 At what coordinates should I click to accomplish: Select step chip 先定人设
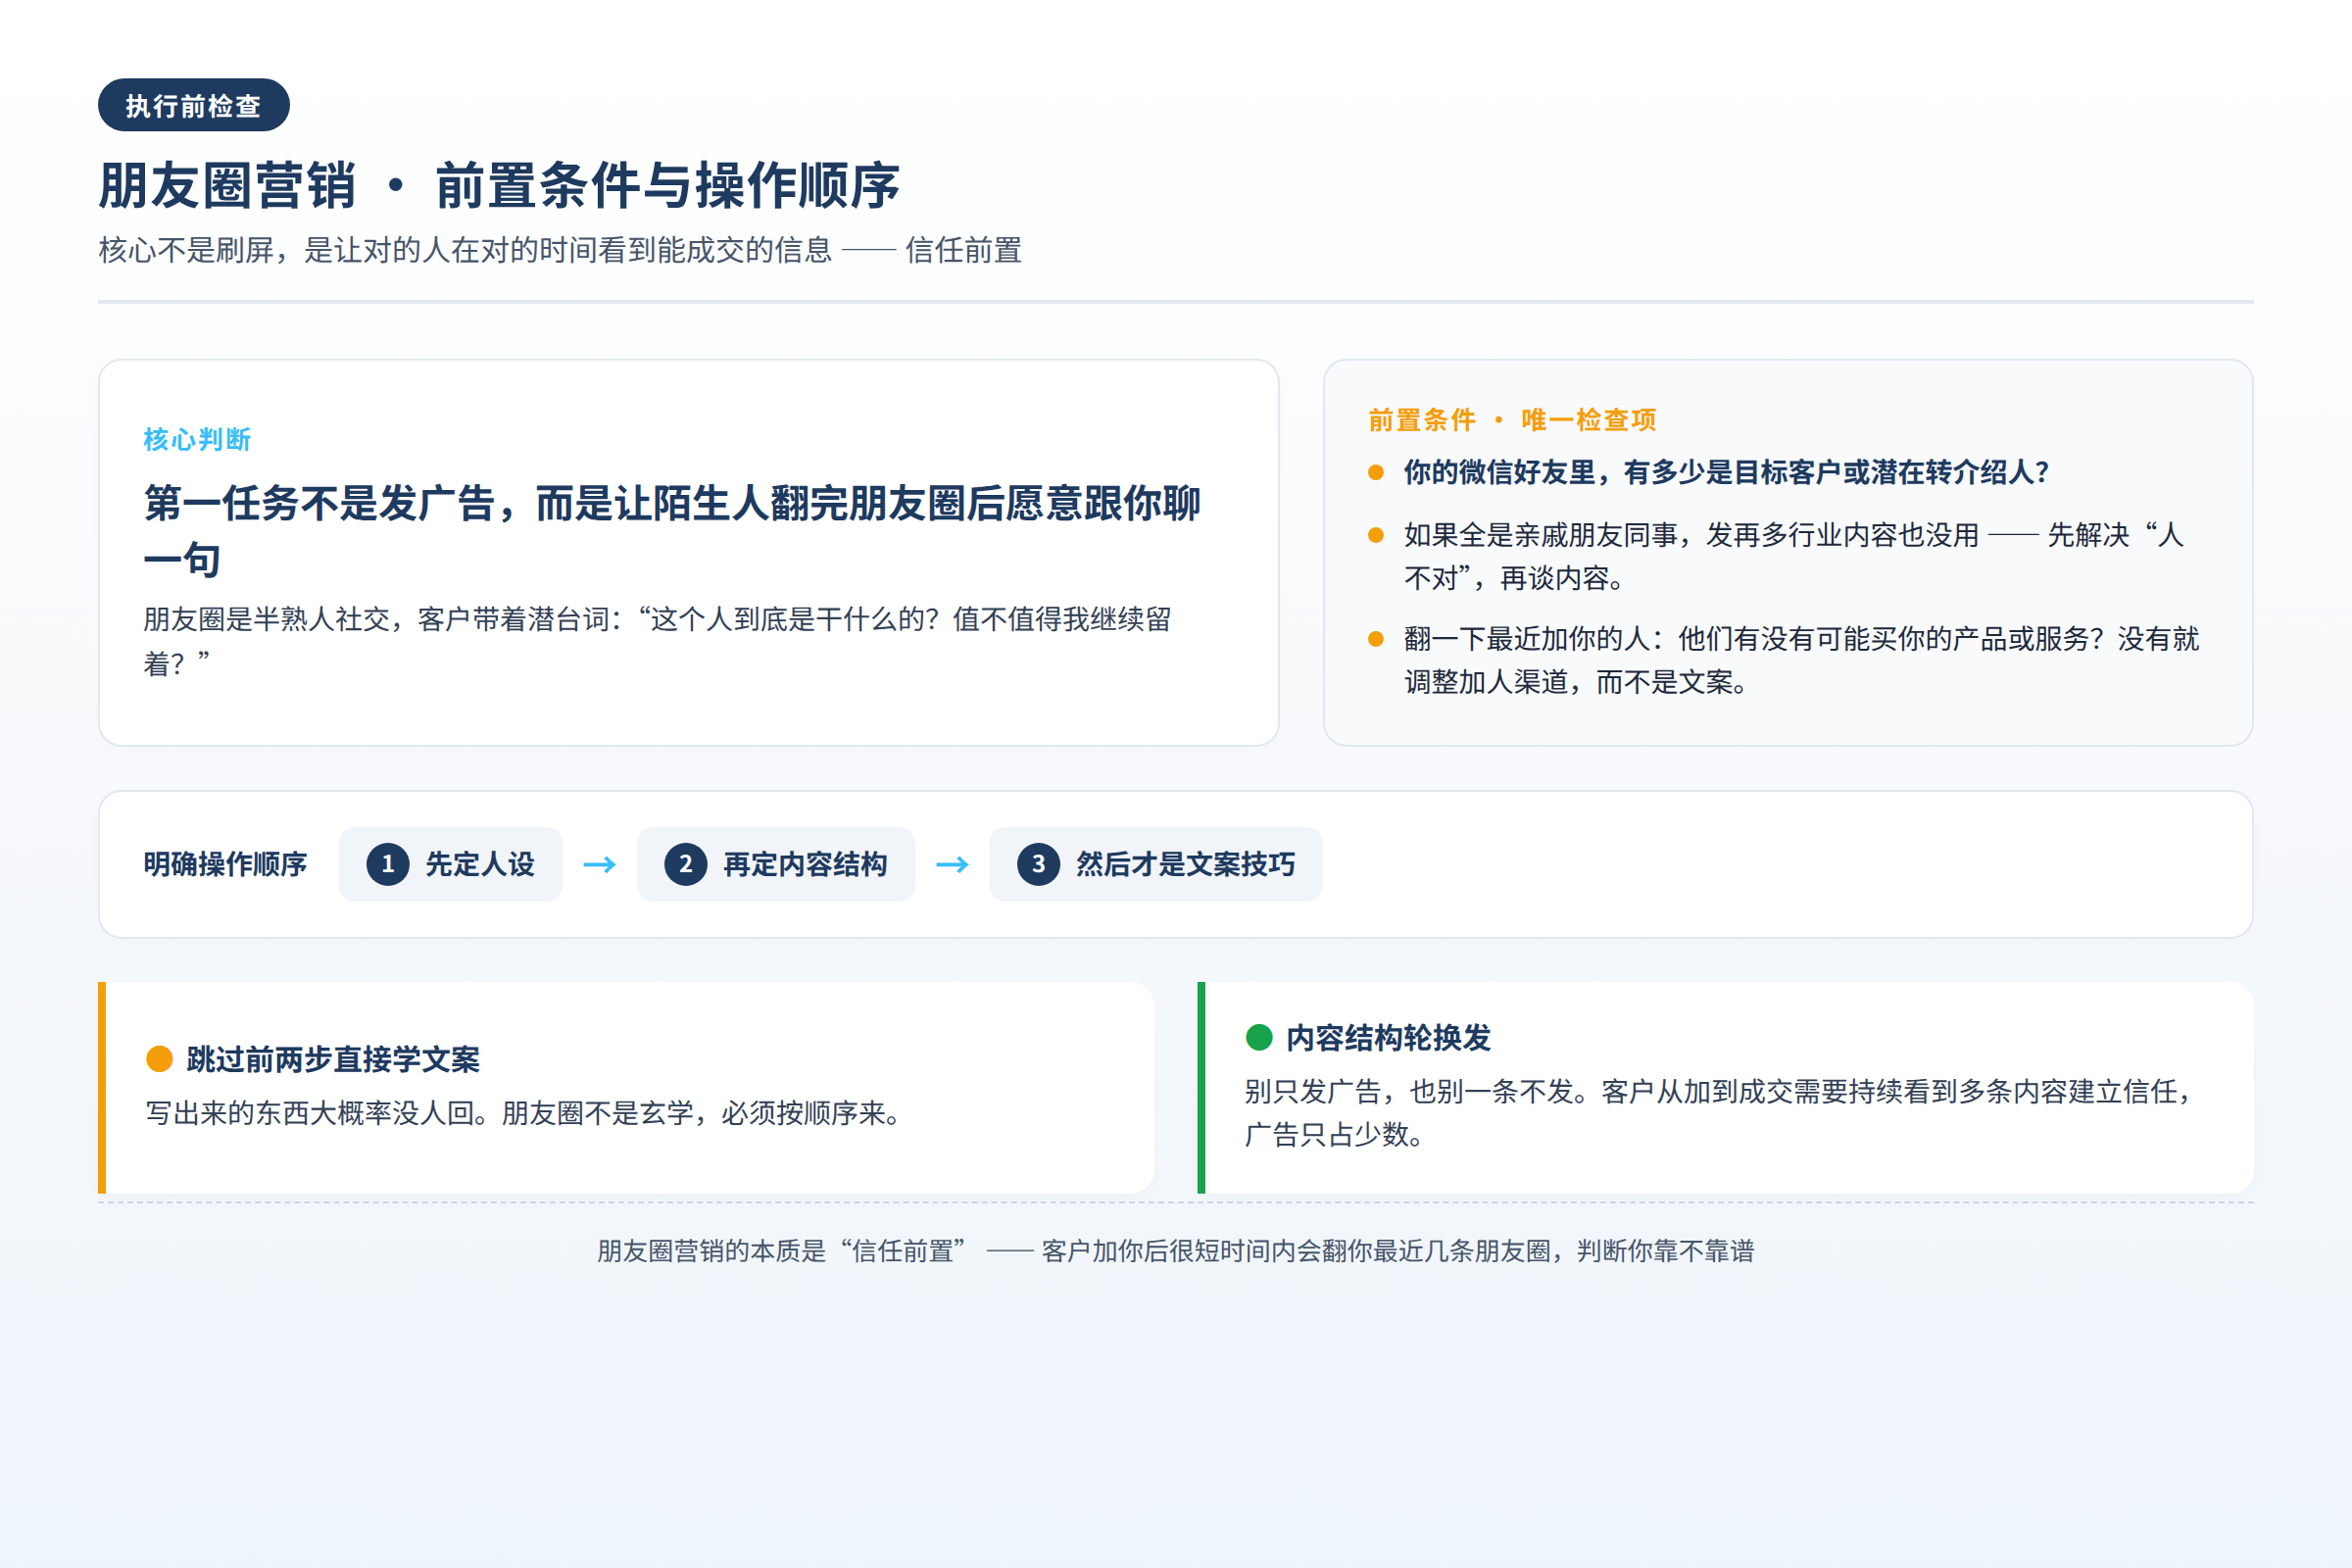click(x=451, y=864)
